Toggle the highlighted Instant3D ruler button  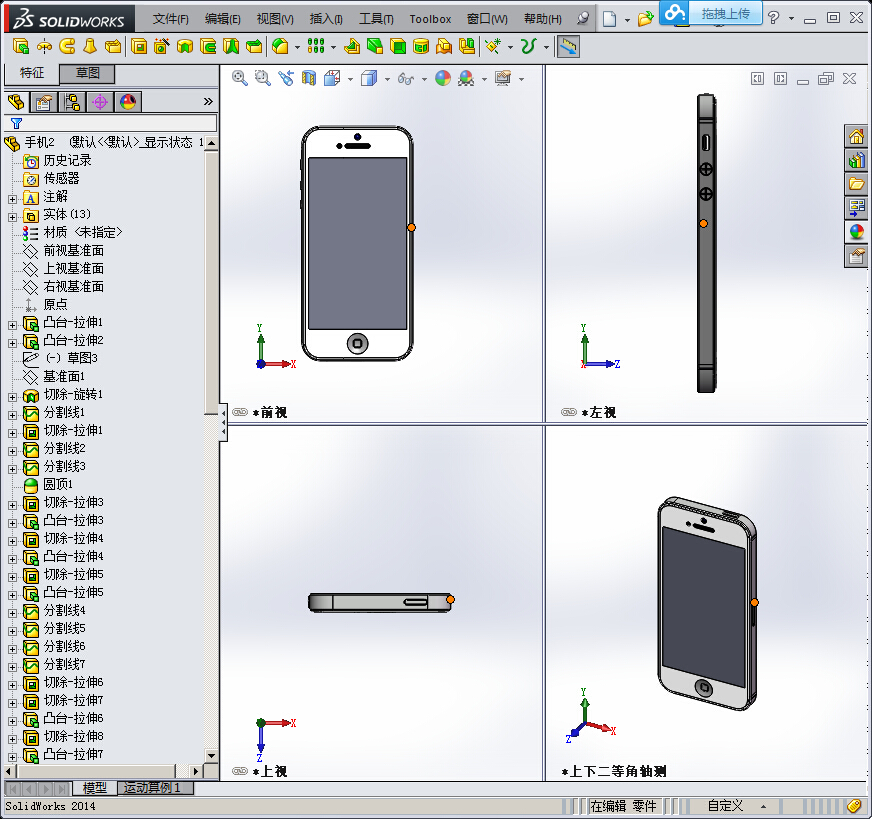pos(568,47)
